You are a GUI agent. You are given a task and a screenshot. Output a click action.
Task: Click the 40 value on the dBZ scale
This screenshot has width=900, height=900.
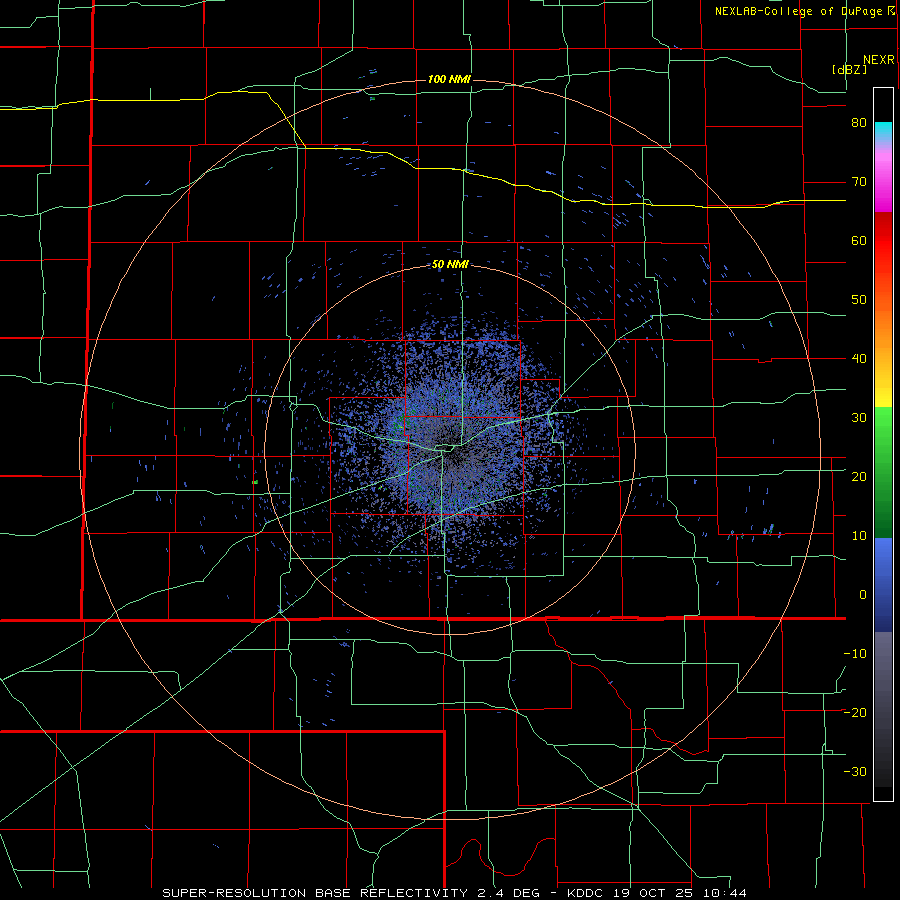click(859, 359)
